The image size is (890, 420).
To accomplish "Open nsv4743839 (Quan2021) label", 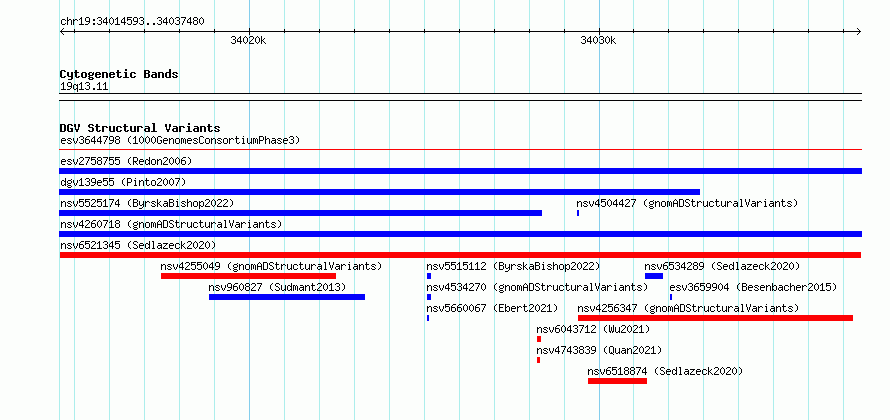I will coord(599,350).
